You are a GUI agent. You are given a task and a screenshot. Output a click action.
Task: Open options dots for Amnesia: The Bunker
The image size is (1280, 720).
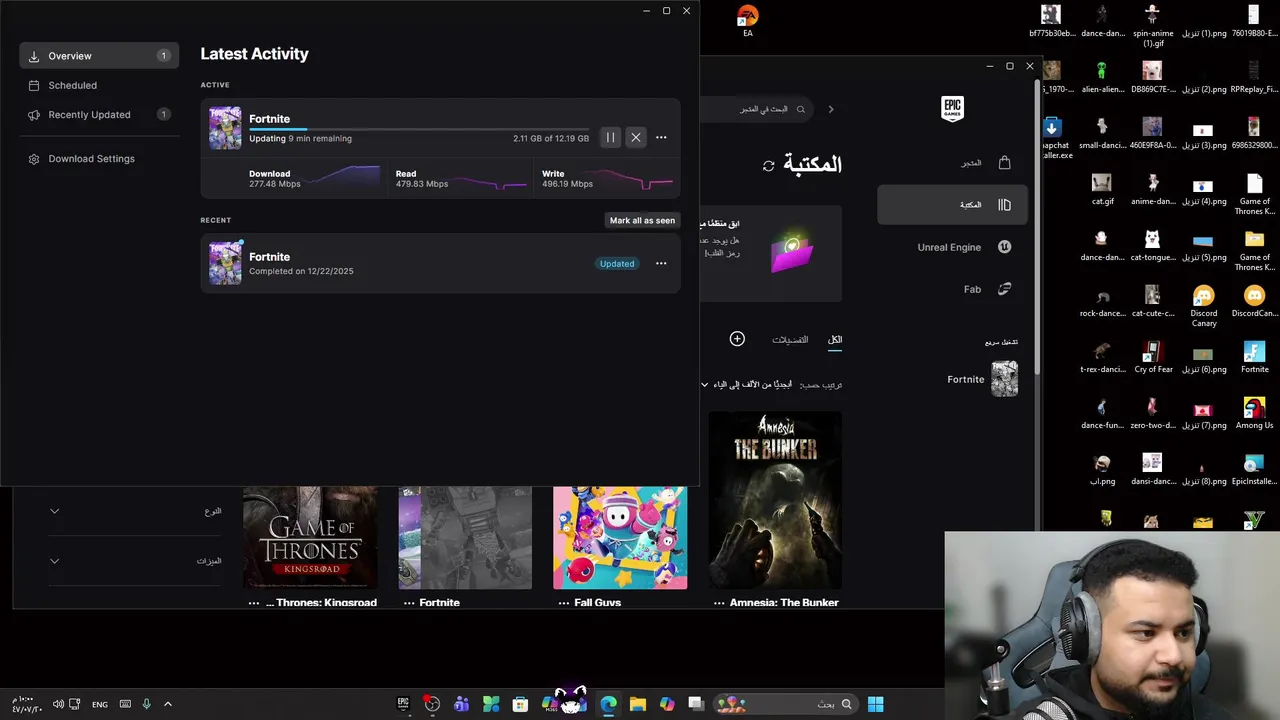coord(719,603)
